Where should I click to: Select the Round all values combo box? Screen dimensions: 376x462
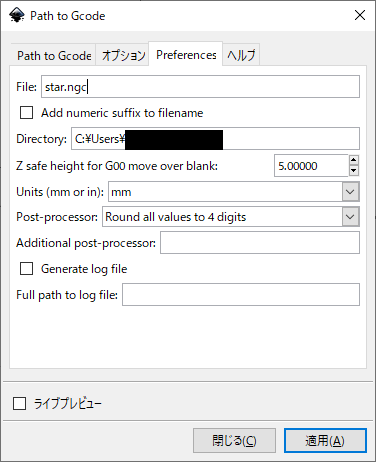click(x=231, y=217)
